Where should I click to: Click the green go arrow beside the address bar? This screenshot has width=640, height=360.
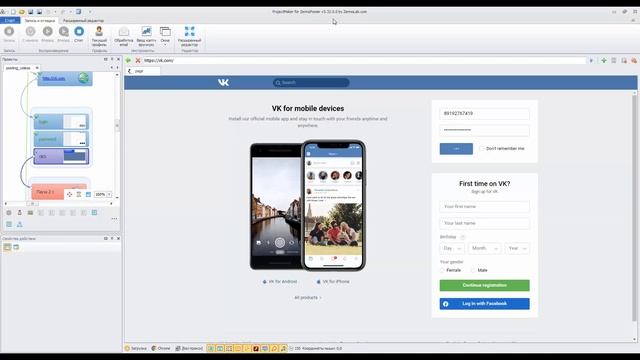tap(128, 60)
